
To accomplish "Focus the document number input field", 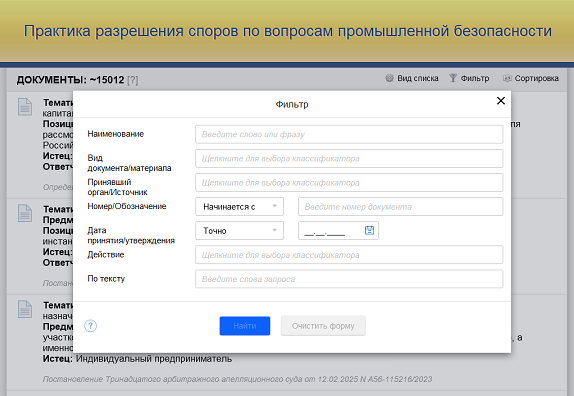I will (x=400, y=207).
